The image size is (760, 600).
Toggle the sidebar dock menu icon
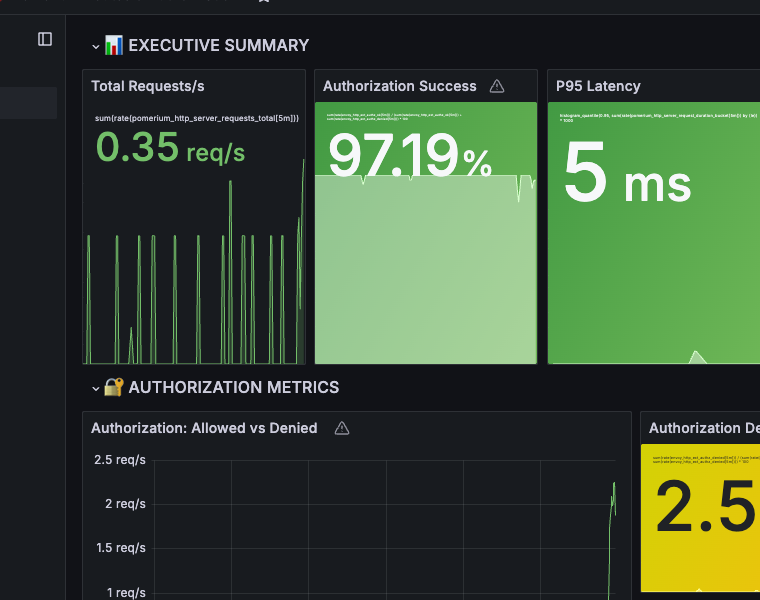[45, 39]
